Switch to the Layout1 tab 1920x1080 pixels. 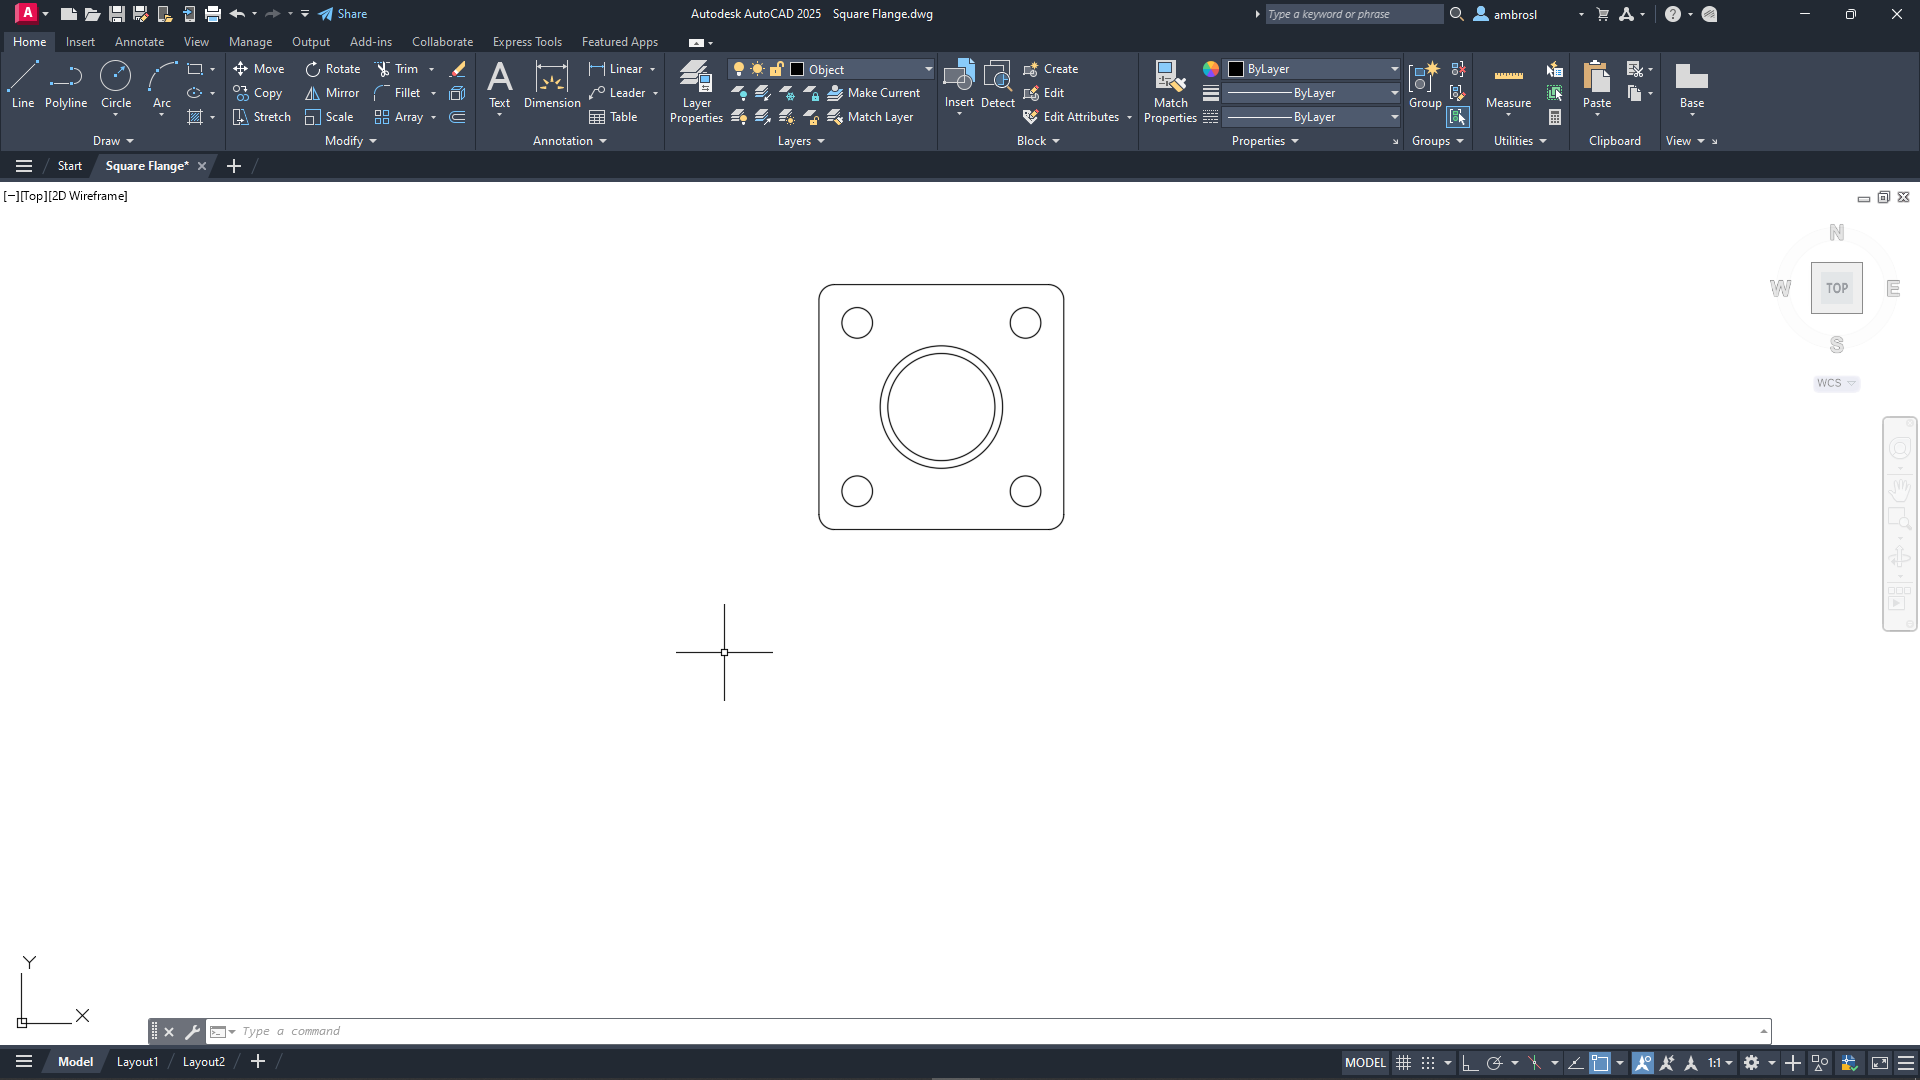coord(137,1062)
